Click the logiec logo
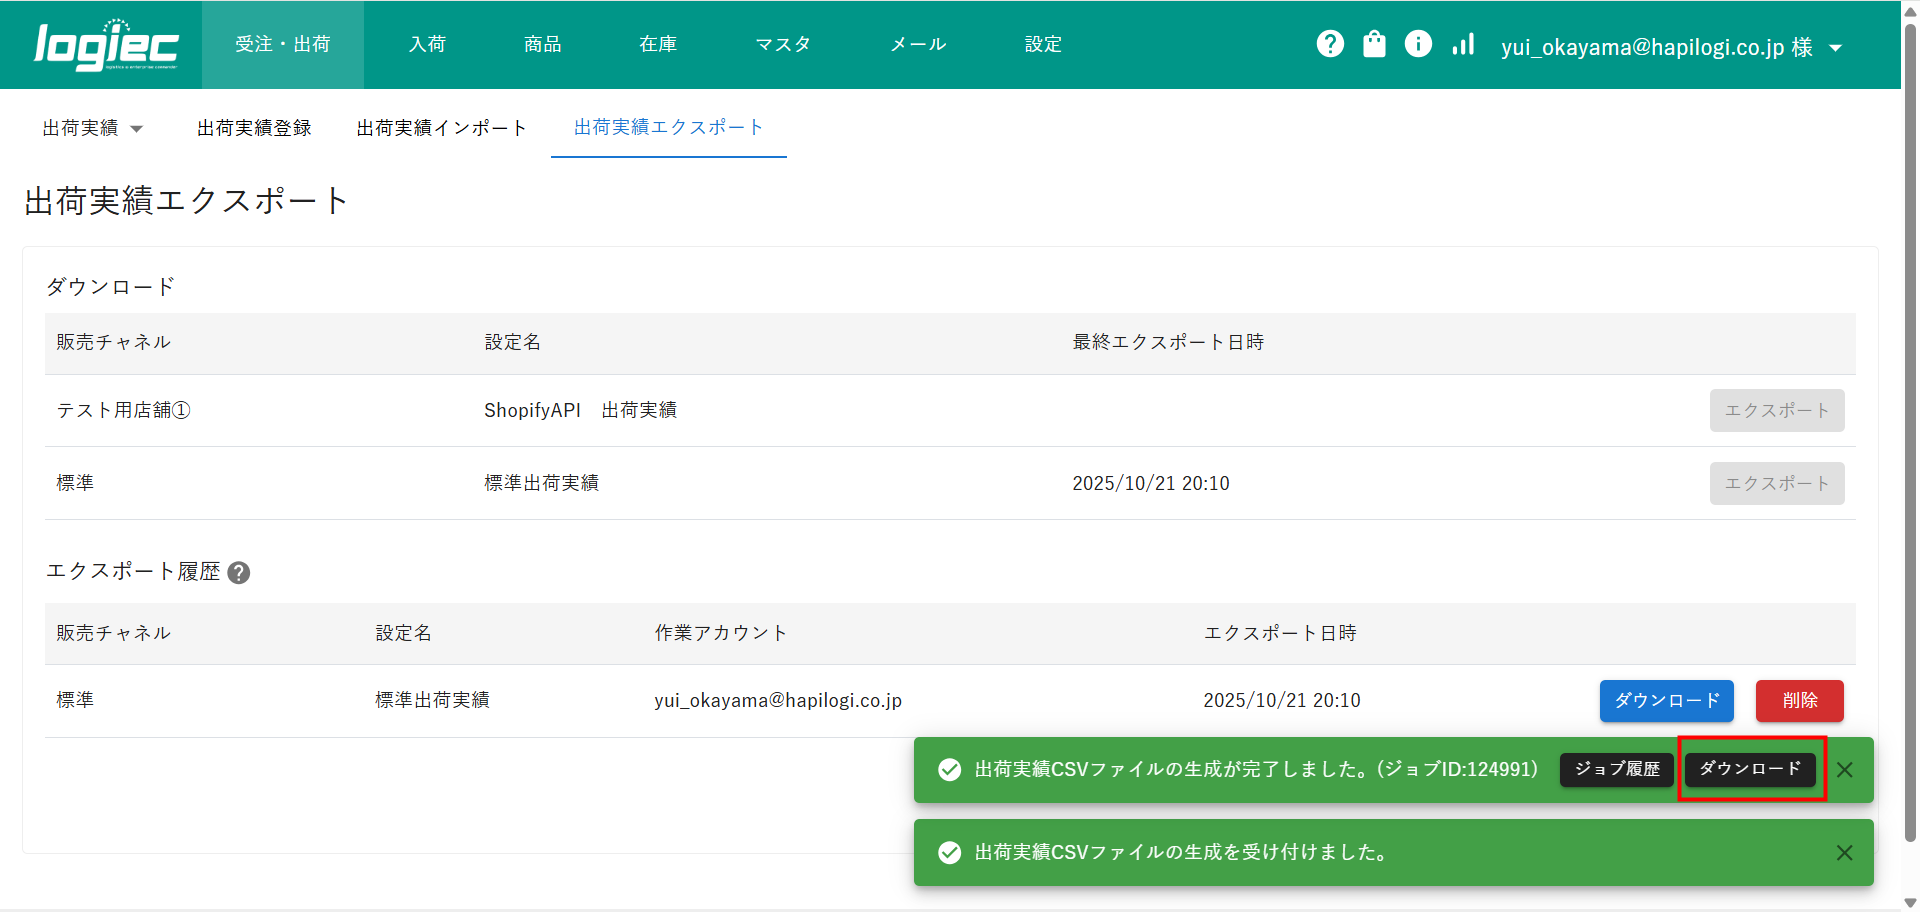 pyautogui.click(x=106, y=45)
